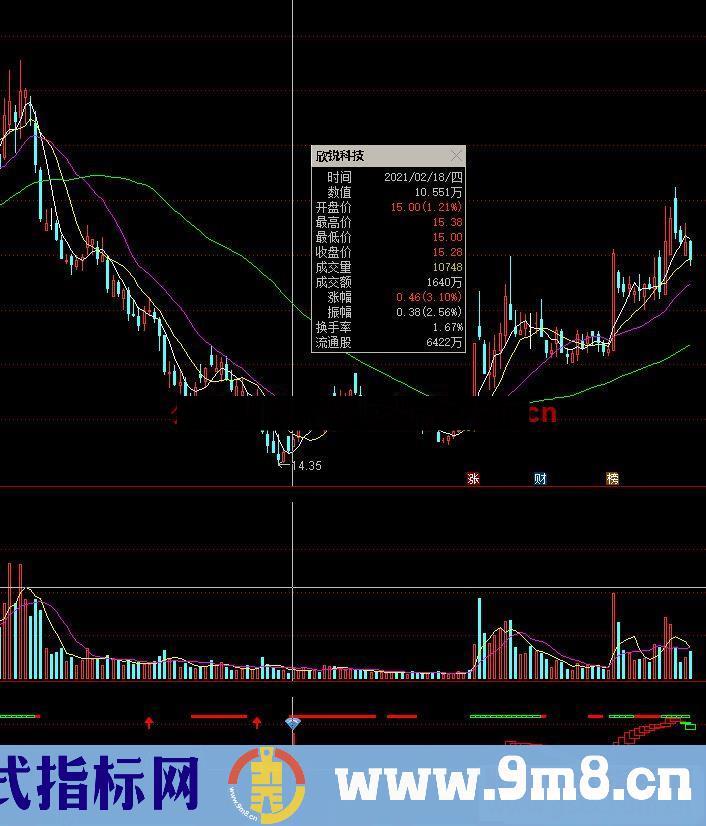706x826 pixels.
Task: Select the 开盘价 row in popup
Action: pyautogui.click(x=388, y=207)
